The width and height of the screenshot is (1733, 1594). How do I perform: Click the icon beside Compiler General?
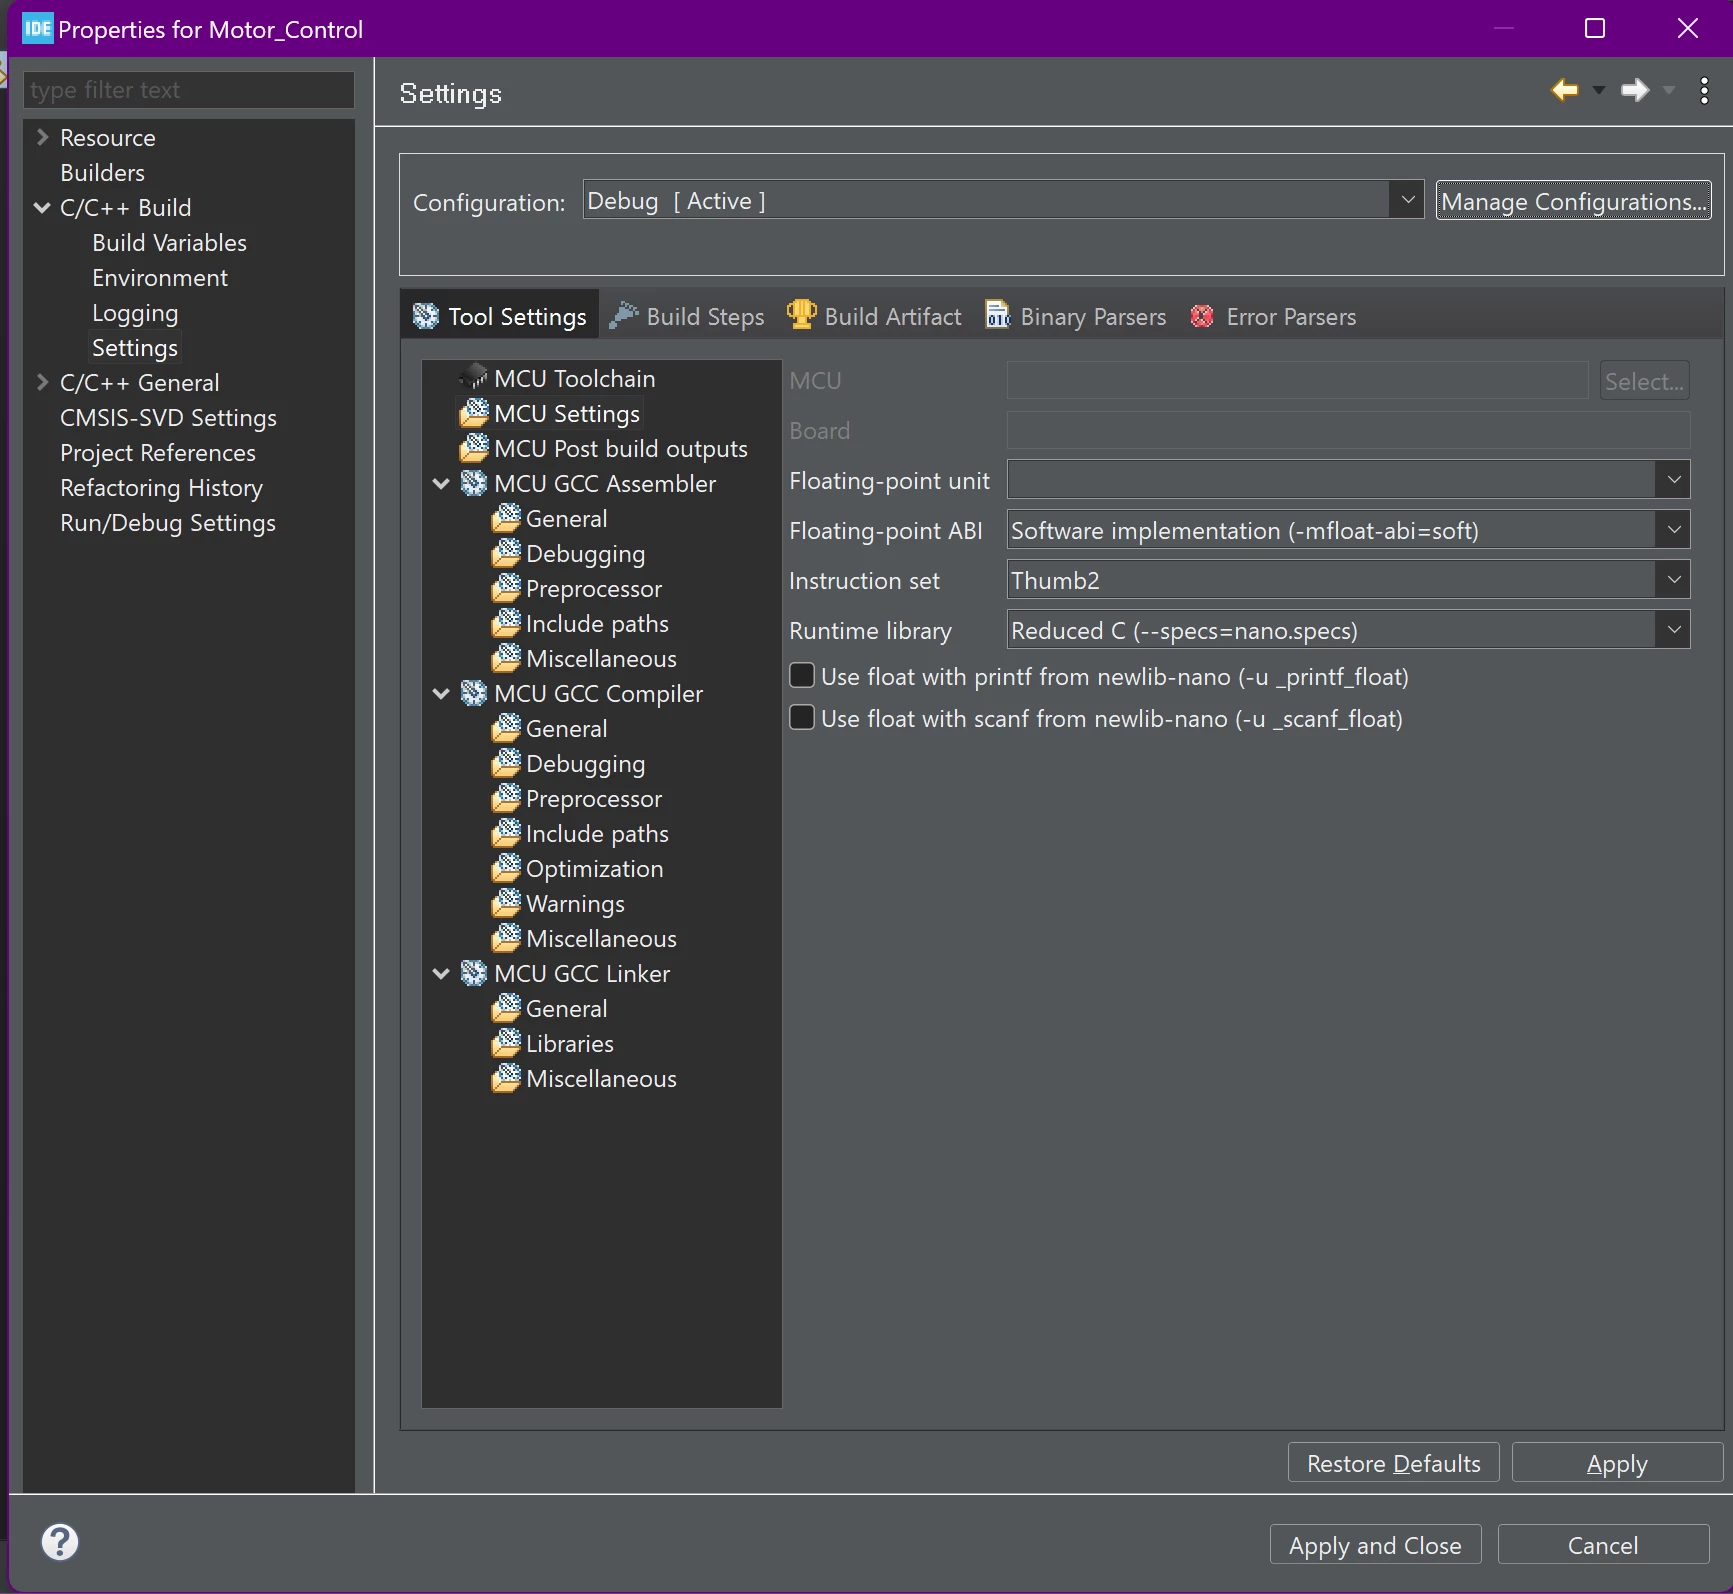click(506, 728)
